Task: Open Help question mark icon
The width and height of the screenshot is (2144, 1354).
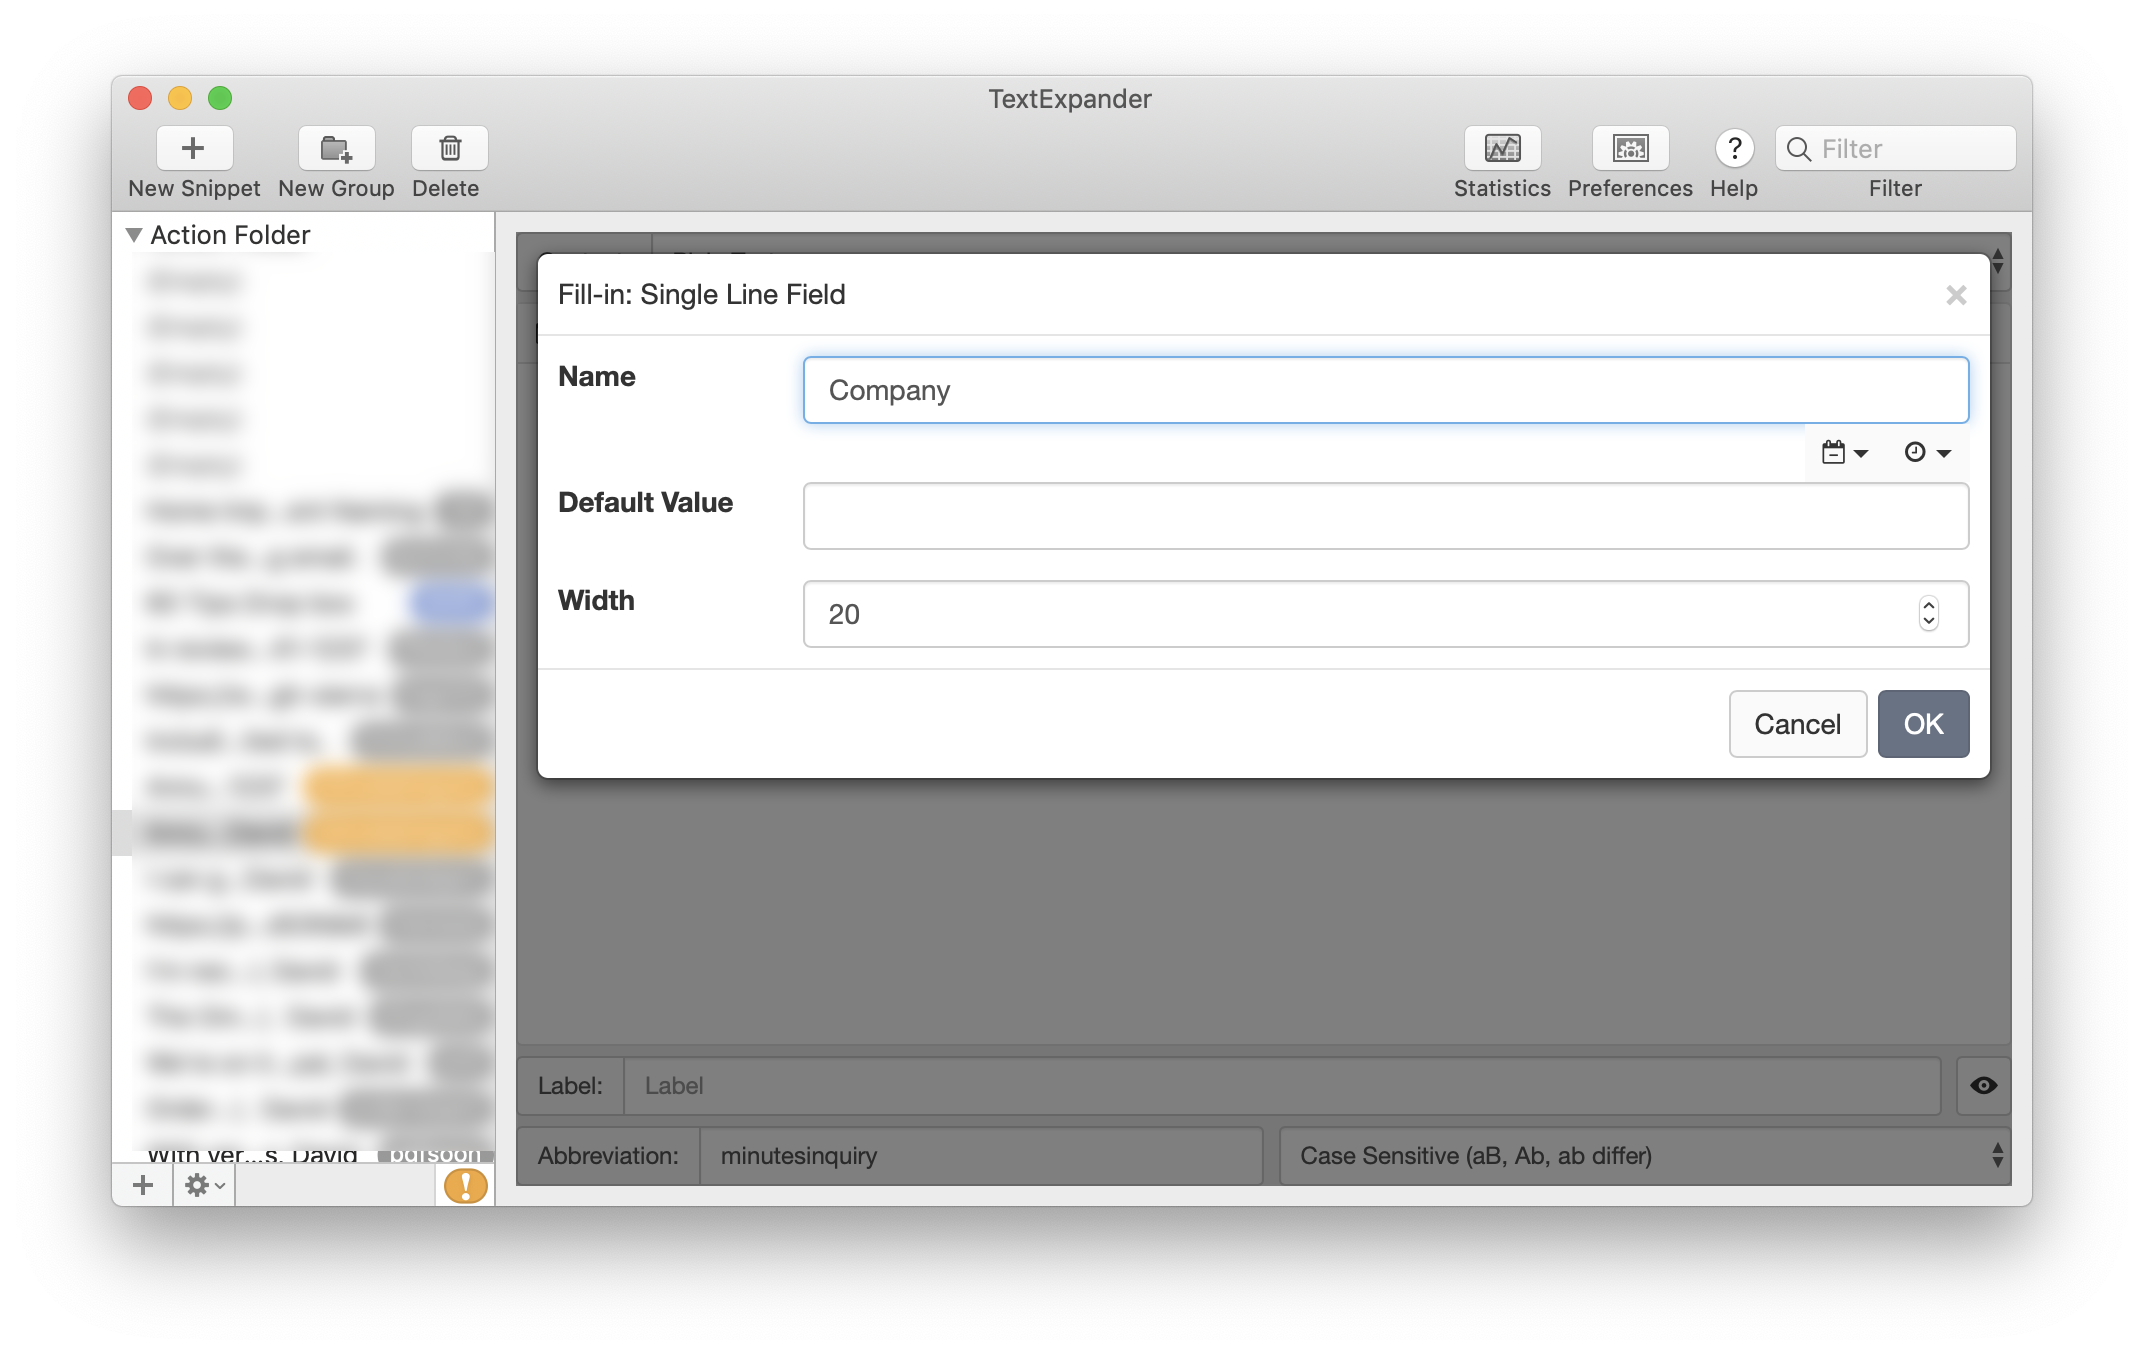Action: tap(1734, 148)
